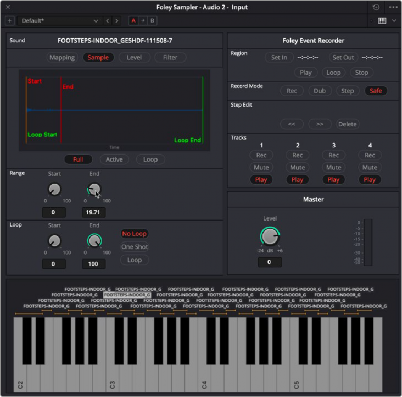Arm Rec on track 1
The image size is (402, 397).
pos(261,155)
